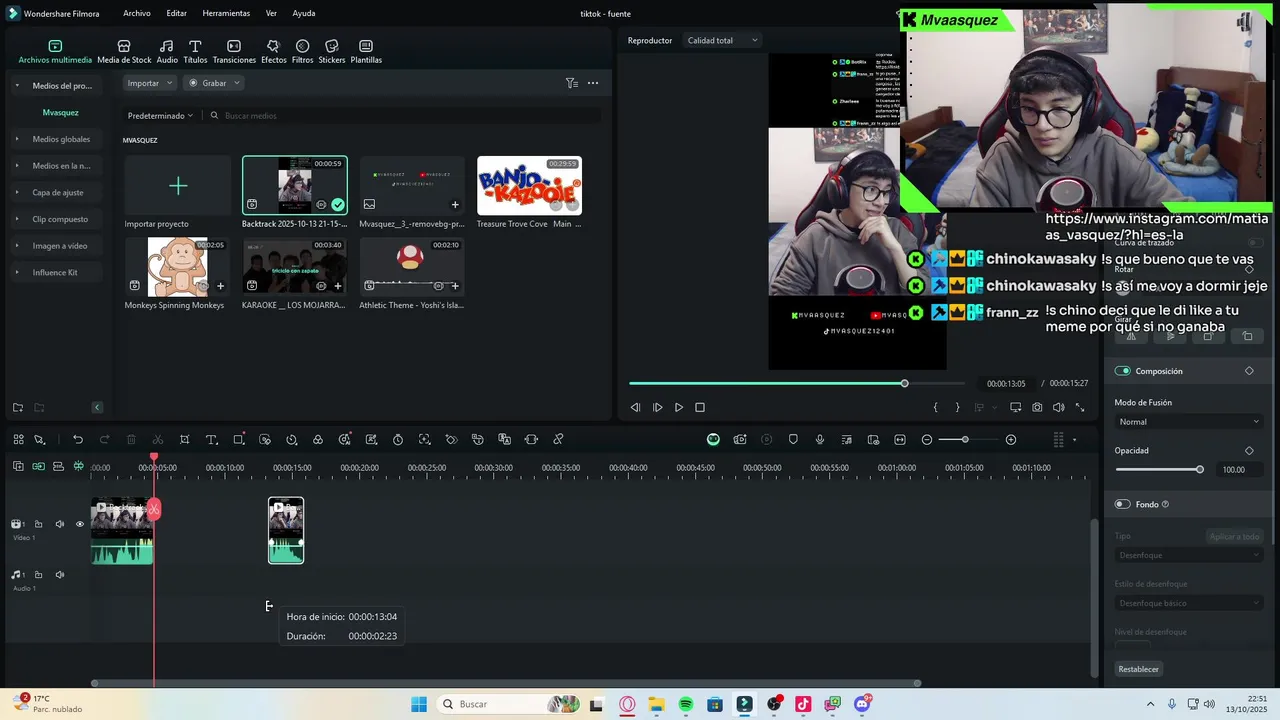The image size is (1280, 720).
Task: Zoom in timeline with plus icon
Action: pyautogui.click(x=1011, y=439)
